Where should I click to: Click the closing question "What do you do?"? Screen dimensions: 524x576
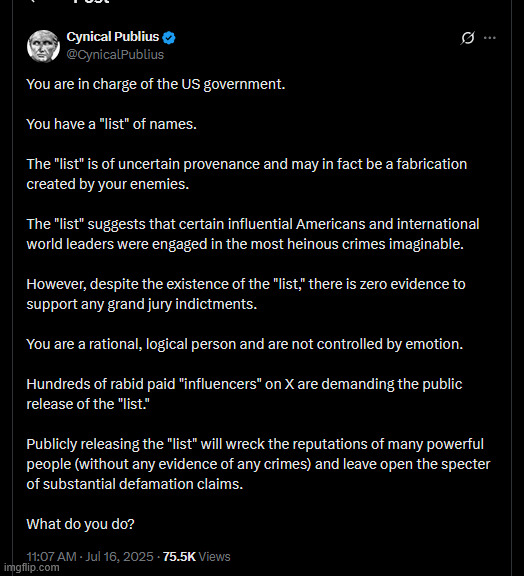tap(80, 524)
